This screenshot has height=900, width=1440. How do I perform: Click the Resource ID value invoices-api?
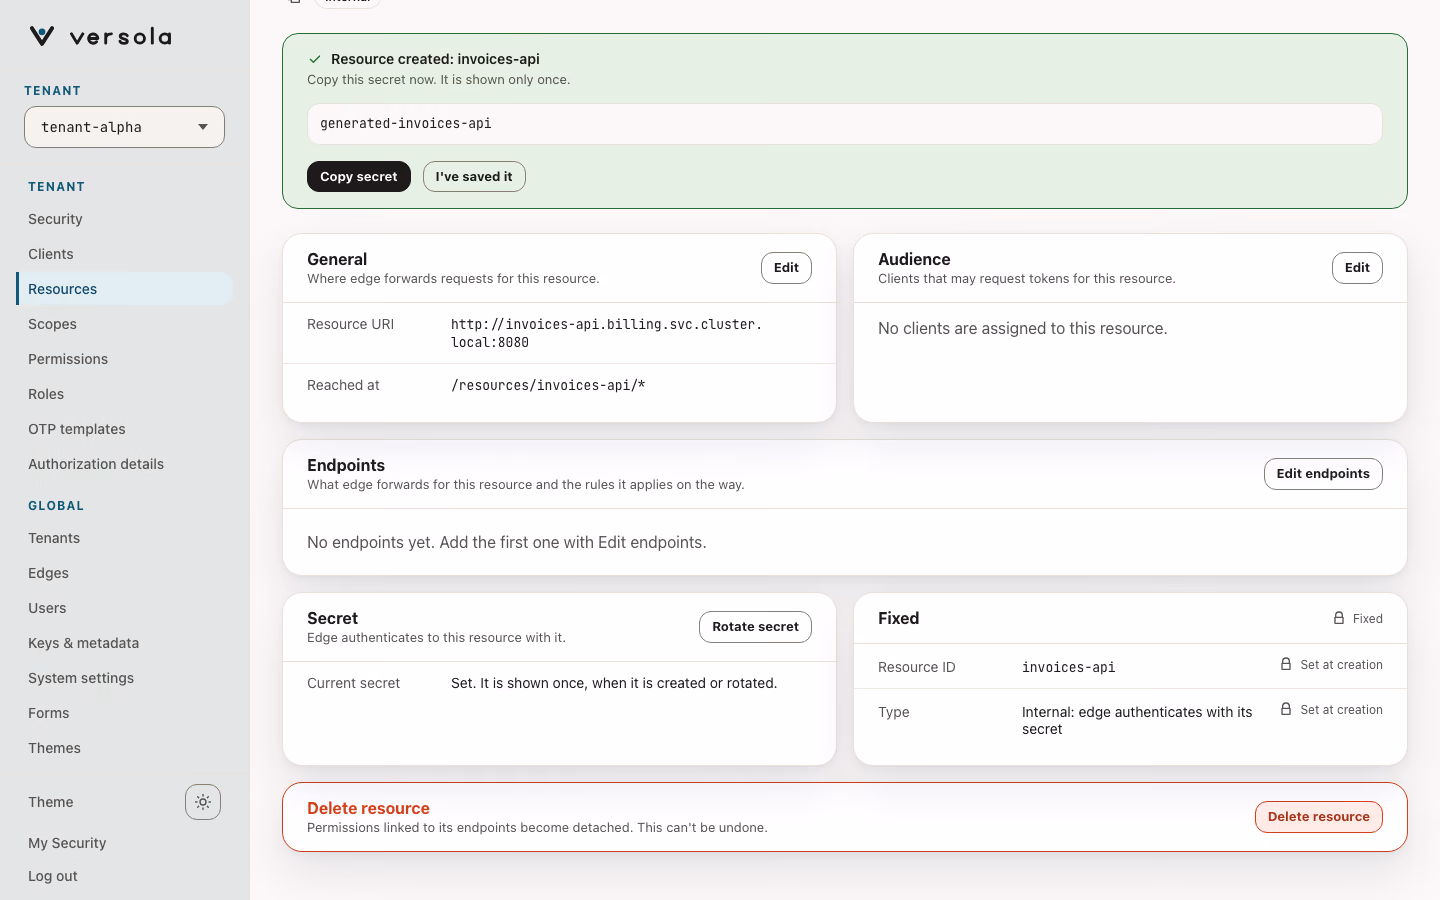tap(1068, 667)
